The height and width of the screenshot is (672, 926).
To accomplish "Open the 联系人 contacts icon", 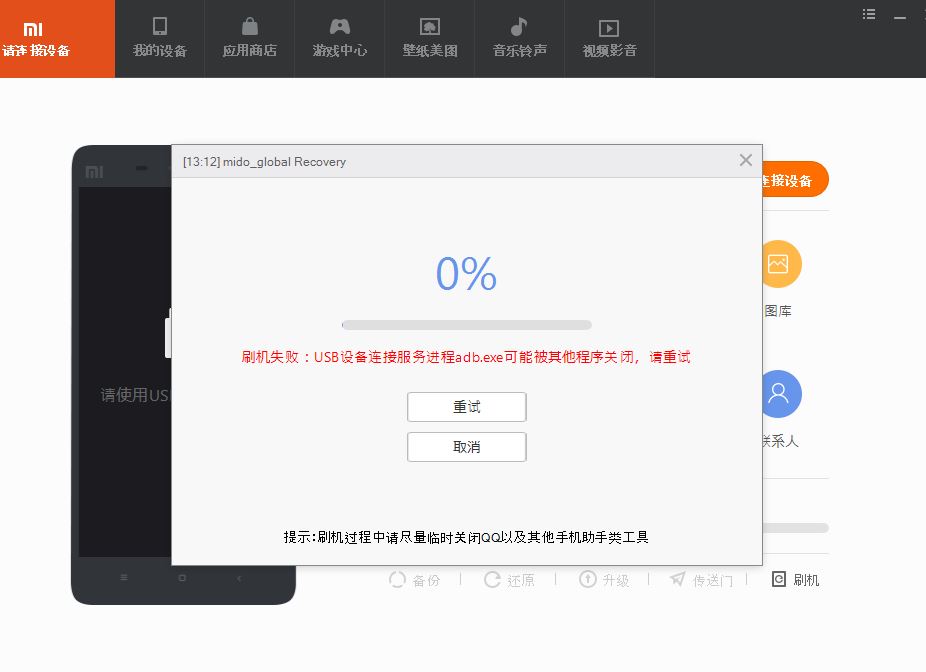I will coord(782,394).
